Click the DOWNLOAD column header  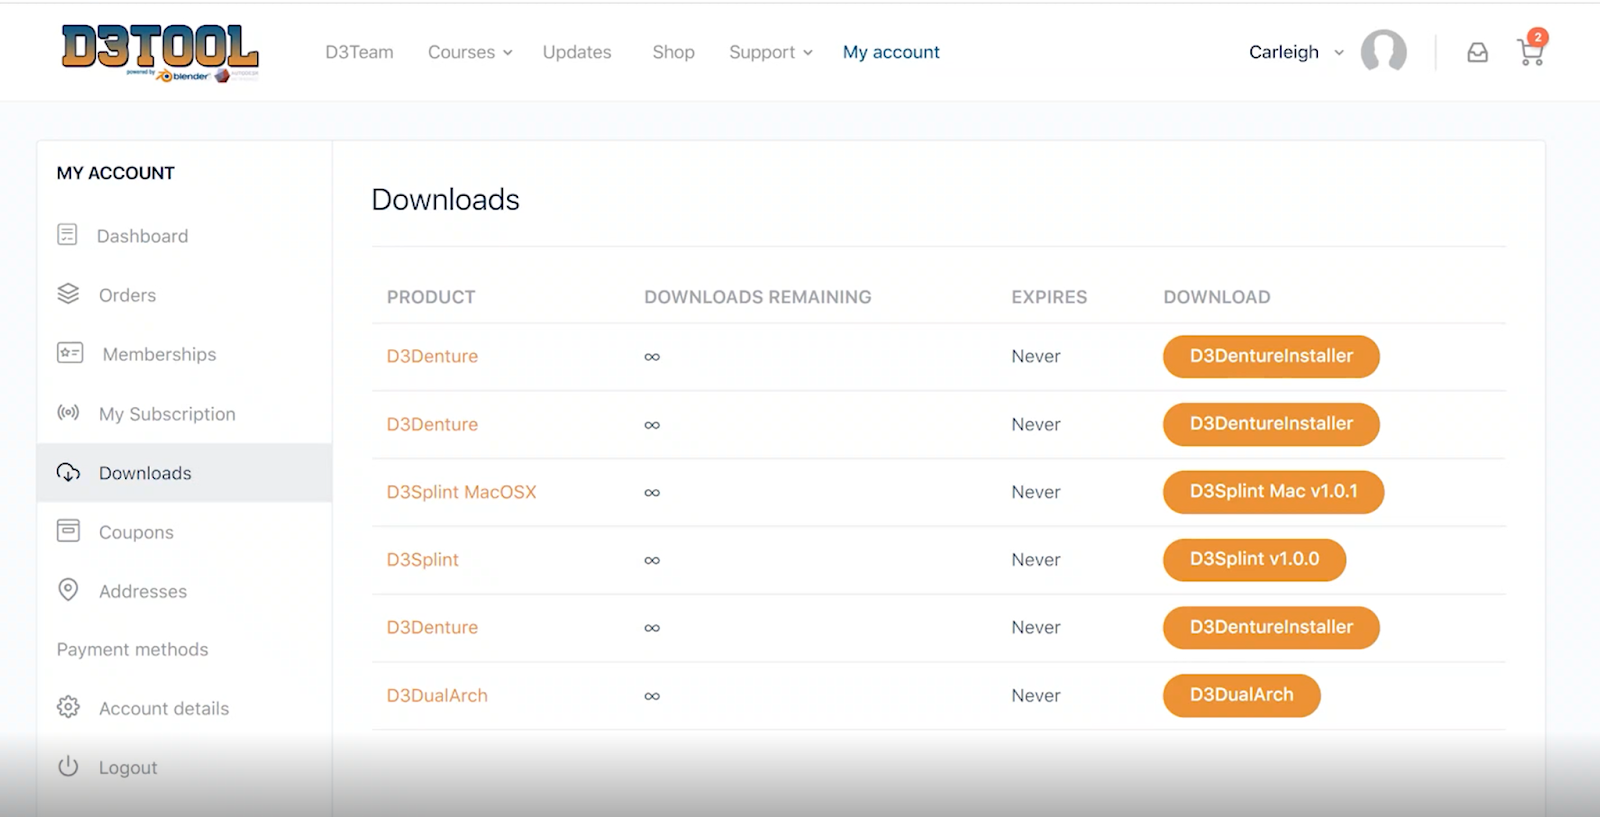coord(1217,297)
